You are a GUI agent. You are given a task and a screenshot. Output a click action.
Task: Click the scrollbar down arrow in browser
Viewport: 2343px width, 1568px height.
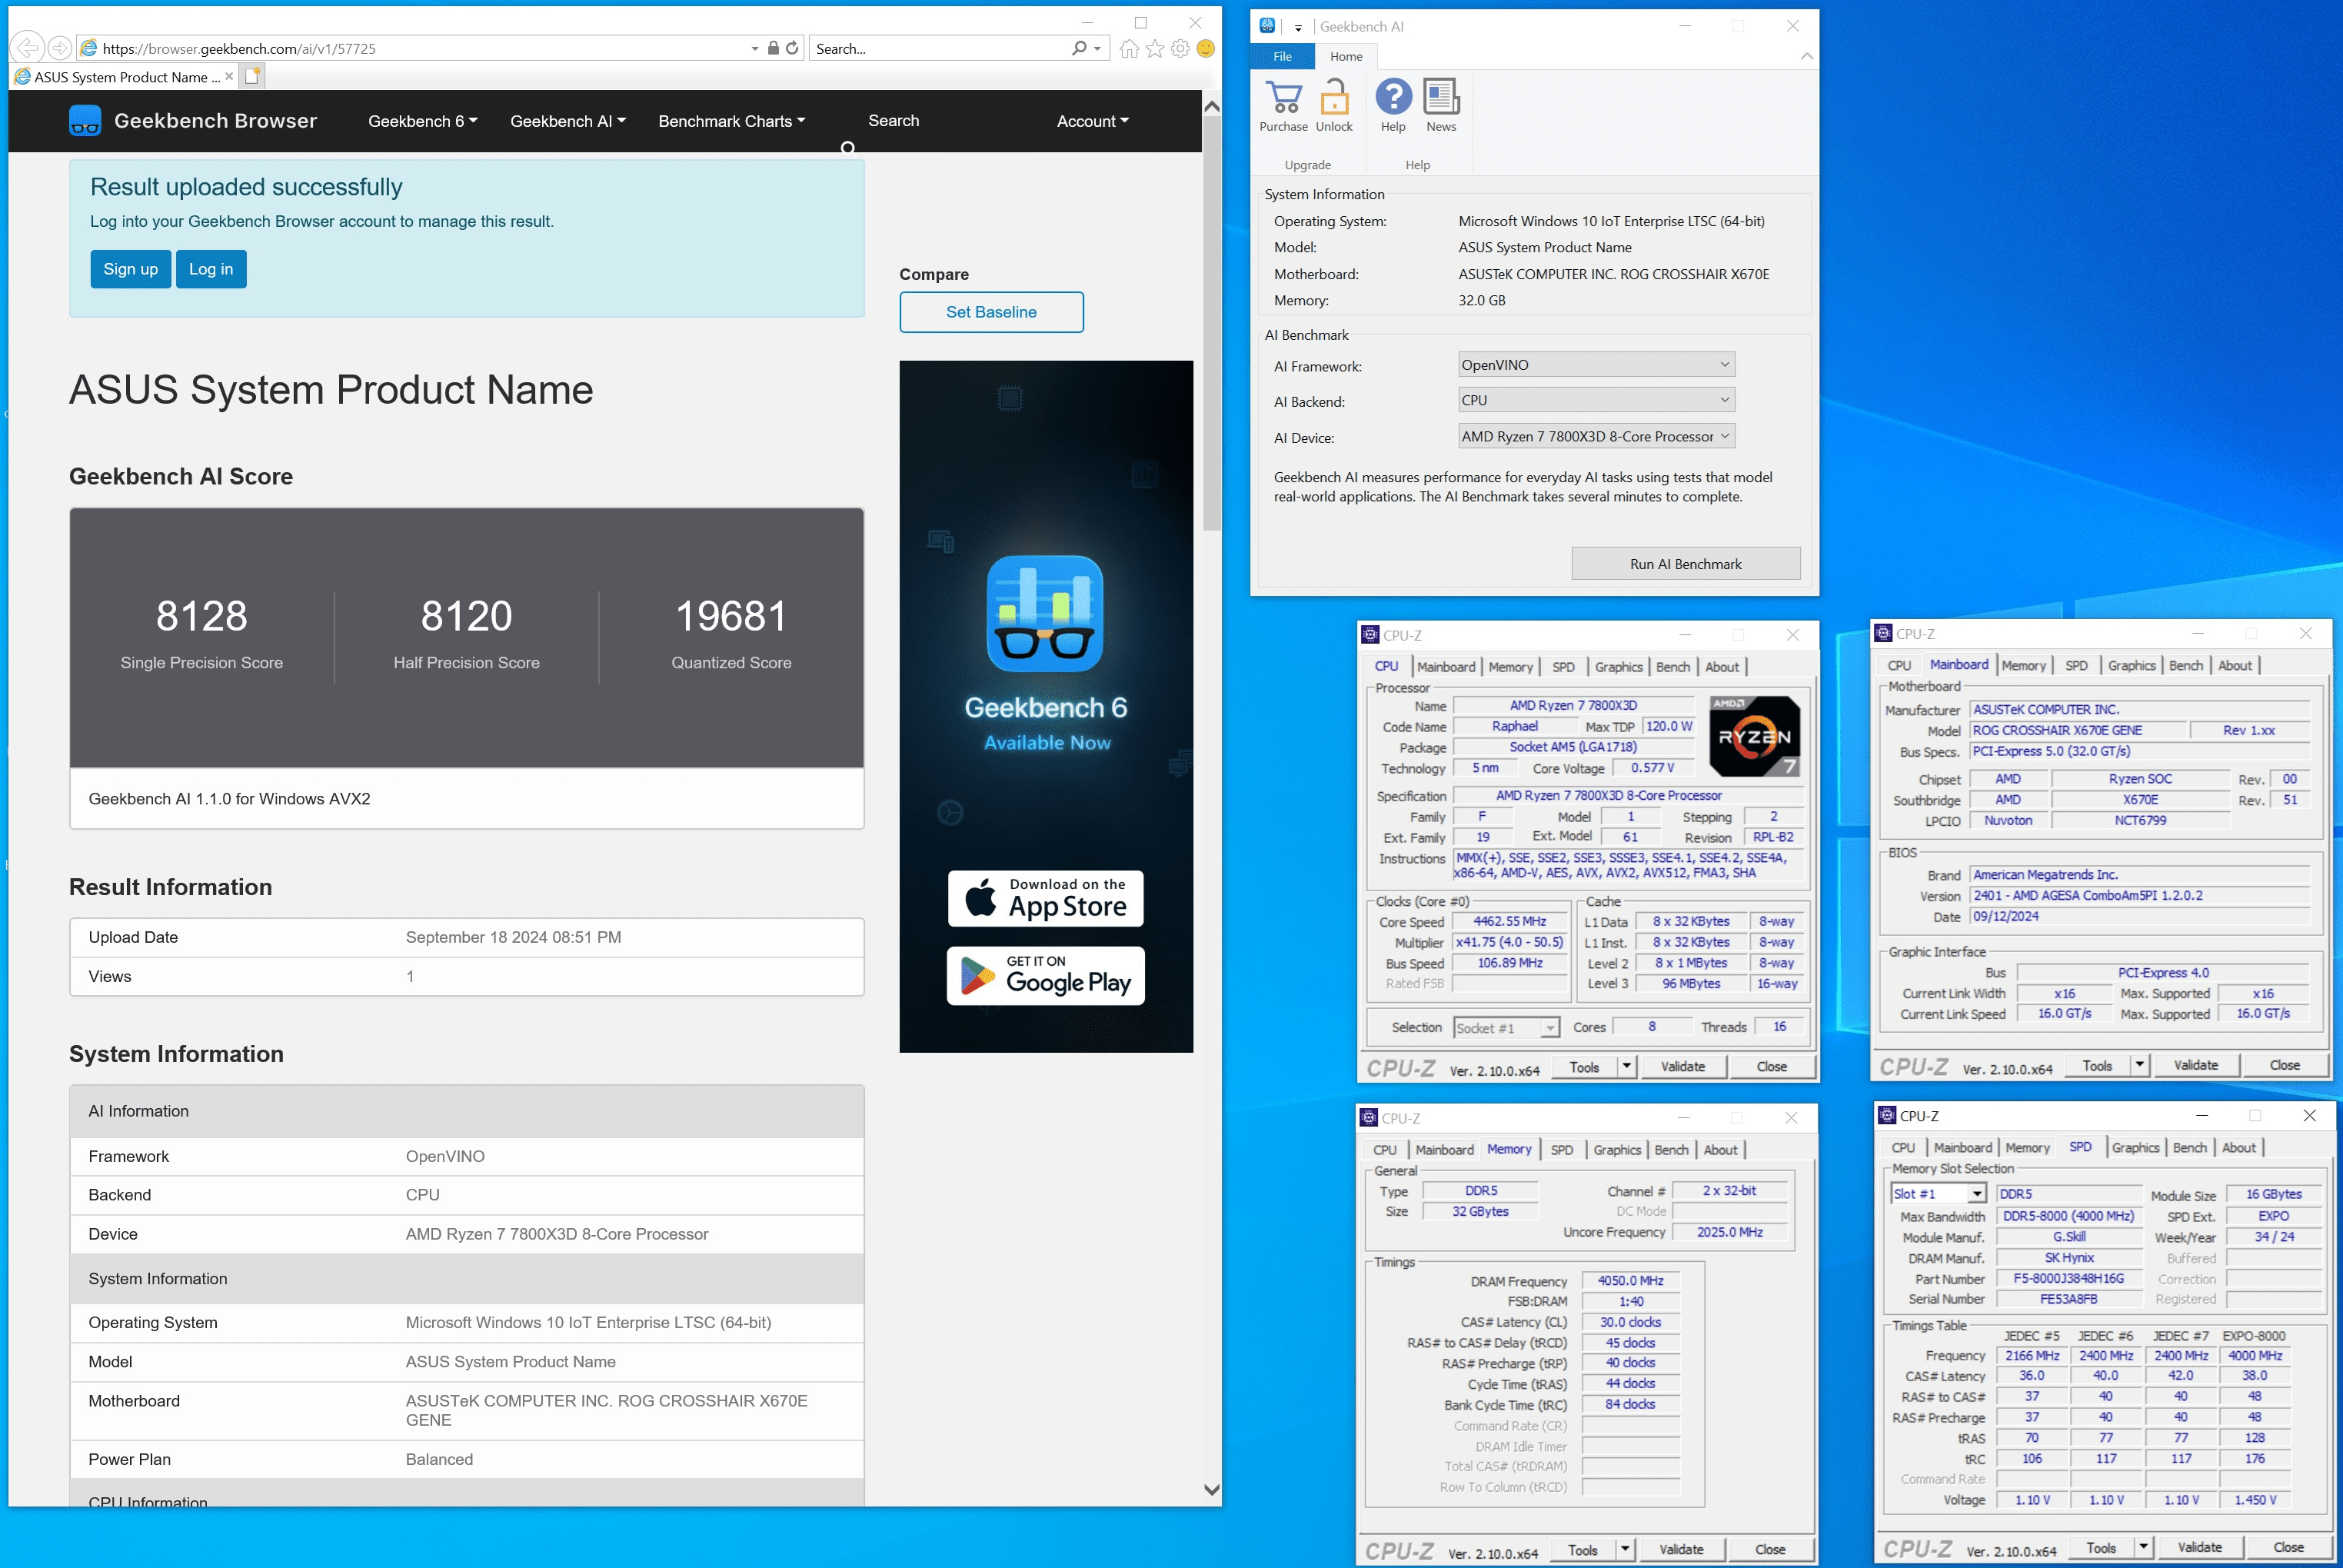coord(1211,1490)
